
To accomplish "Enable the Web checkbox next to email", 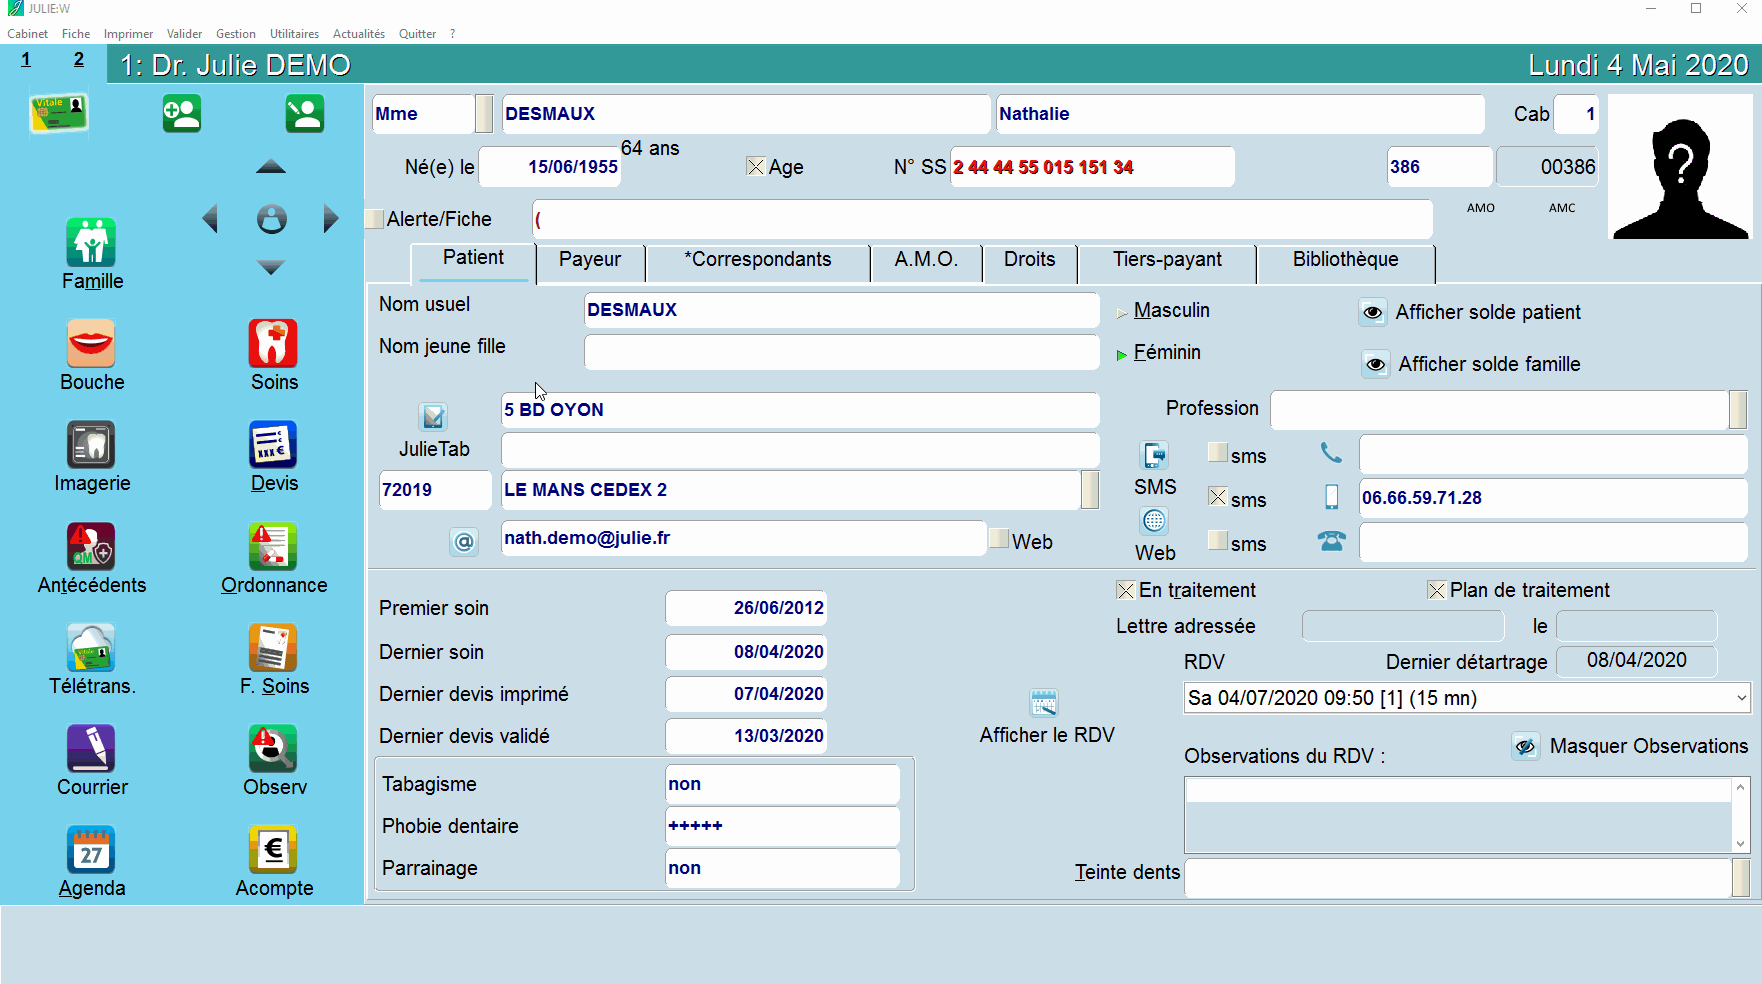I will click(x=998, y=539).
